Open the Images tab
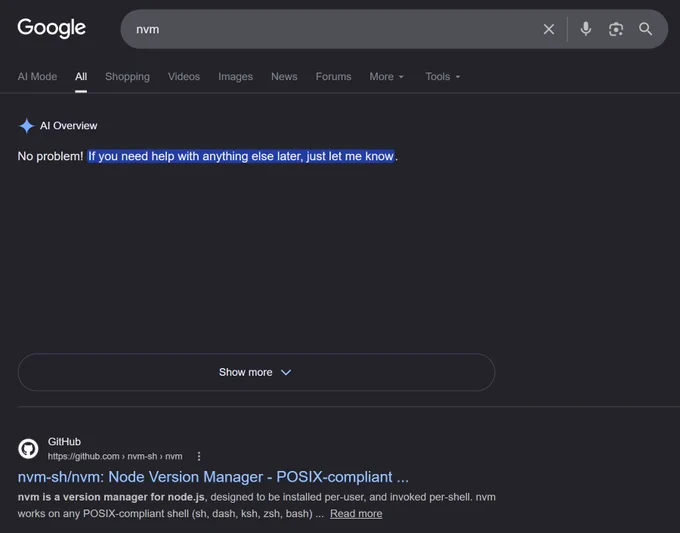The width and height of the screenshot is (680, 533). point(235,77)
